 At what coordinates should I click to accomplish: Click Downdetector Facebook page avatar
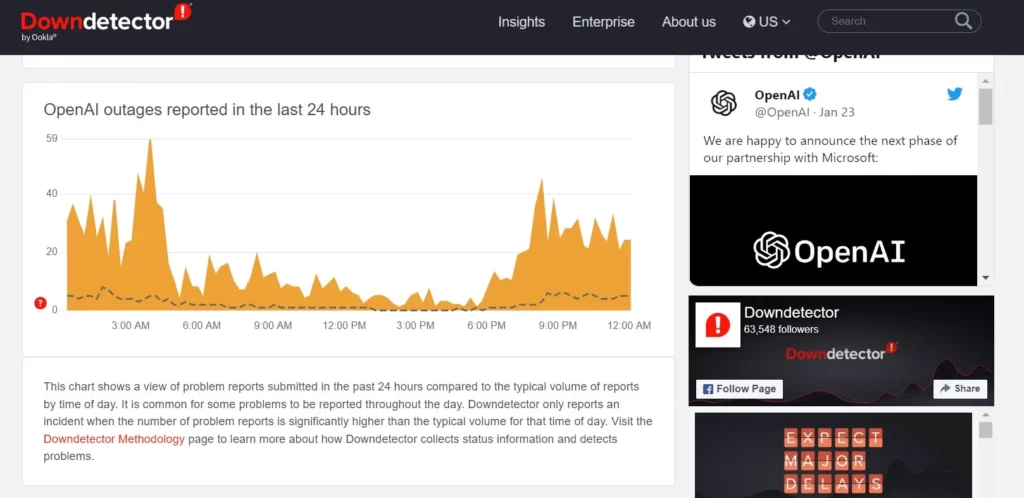[x=717, y=324]
